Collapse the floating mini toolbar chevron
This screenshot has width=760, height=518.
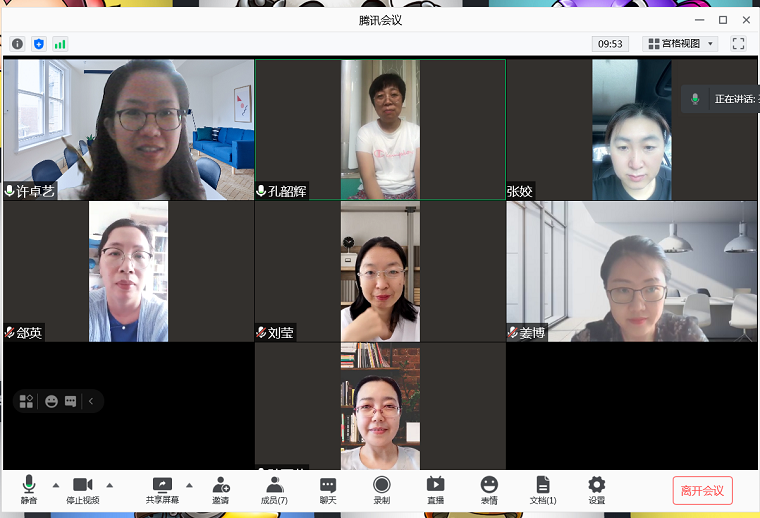click(x=91, y=401)
